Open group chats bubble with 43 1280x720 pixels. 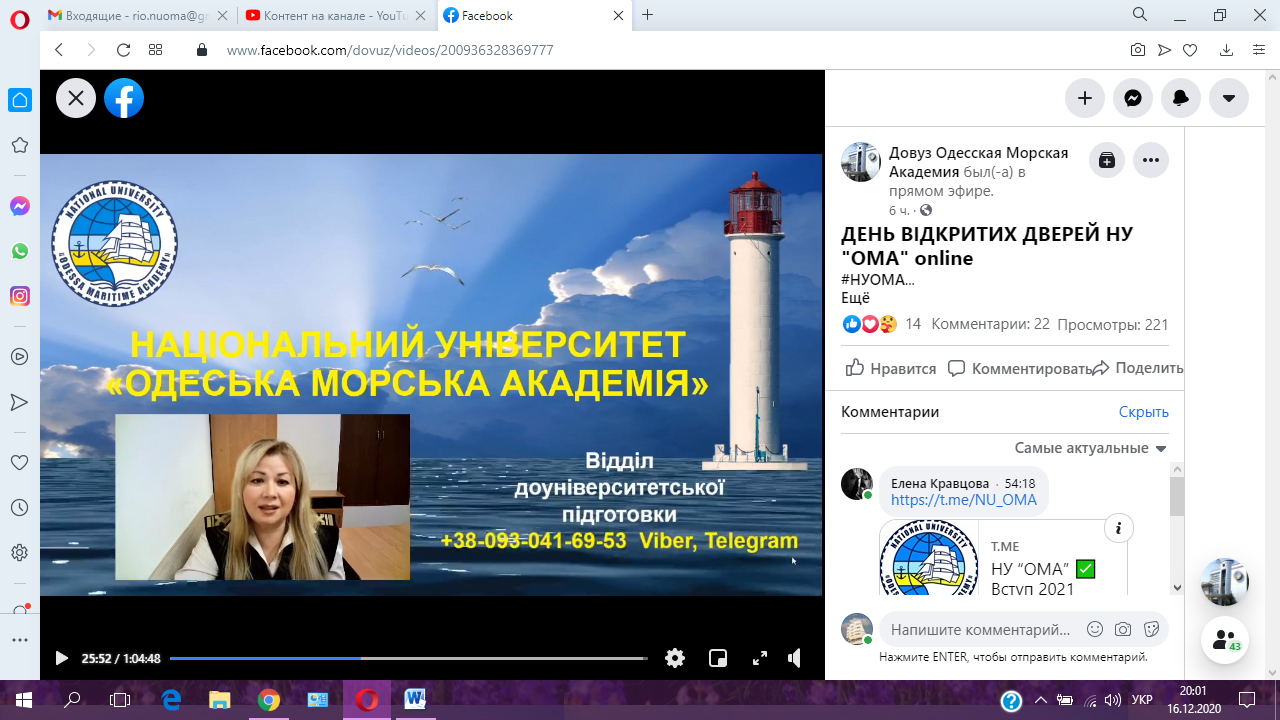pos(1225,640)
